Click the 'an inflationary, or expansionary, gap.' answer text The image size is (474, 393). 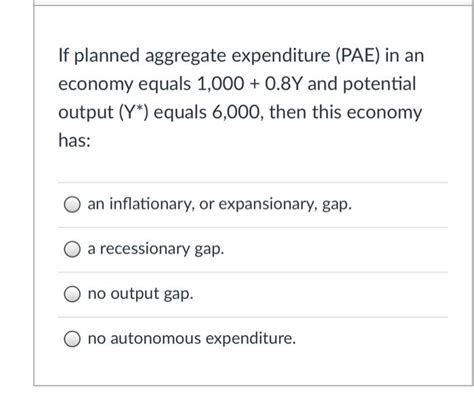220,204
